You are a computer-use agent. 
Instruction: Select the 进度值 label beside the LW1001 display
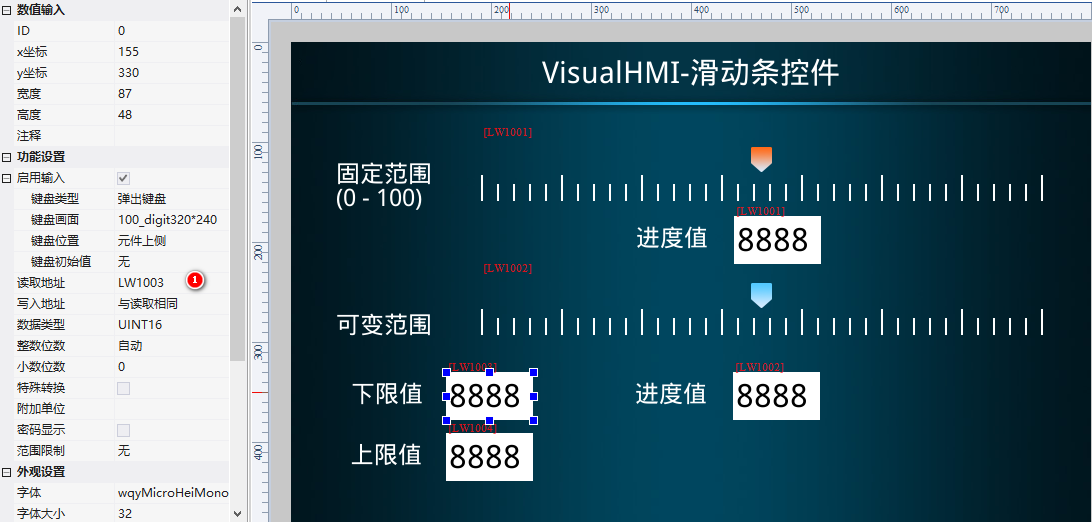[x=672, y=237]
